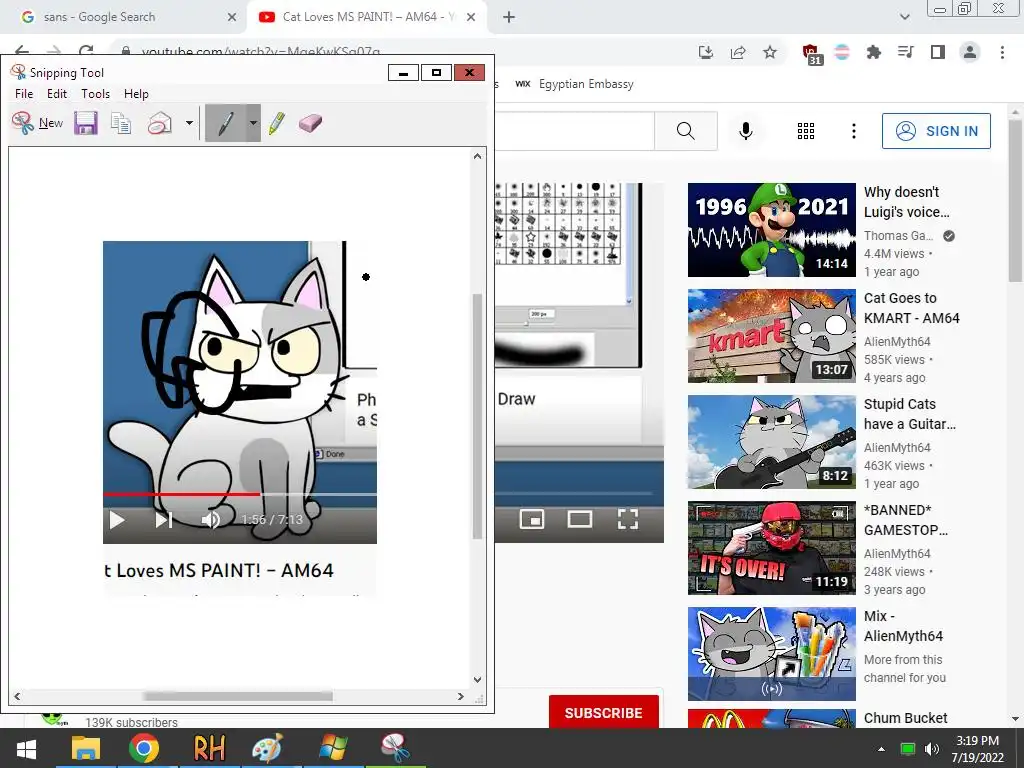This screenshot has height=768, width=1024.
Task: Open the Chrome Extensions puzzle icon
Action: point(873,52)
